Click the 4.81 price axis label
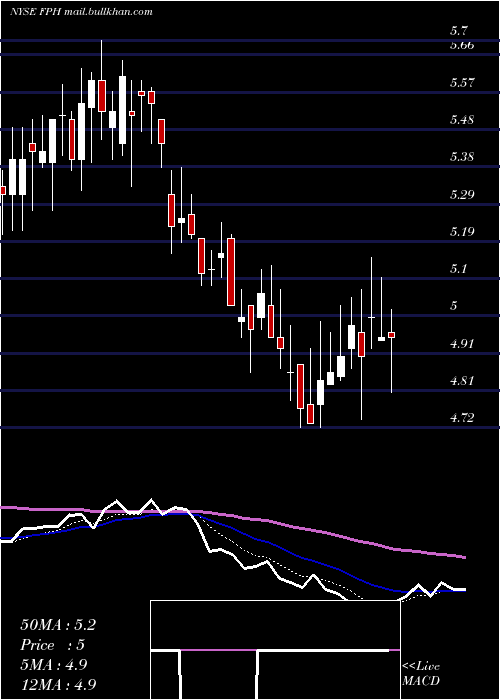Viewport: 500px width, 700px height. tap(462, 380)
